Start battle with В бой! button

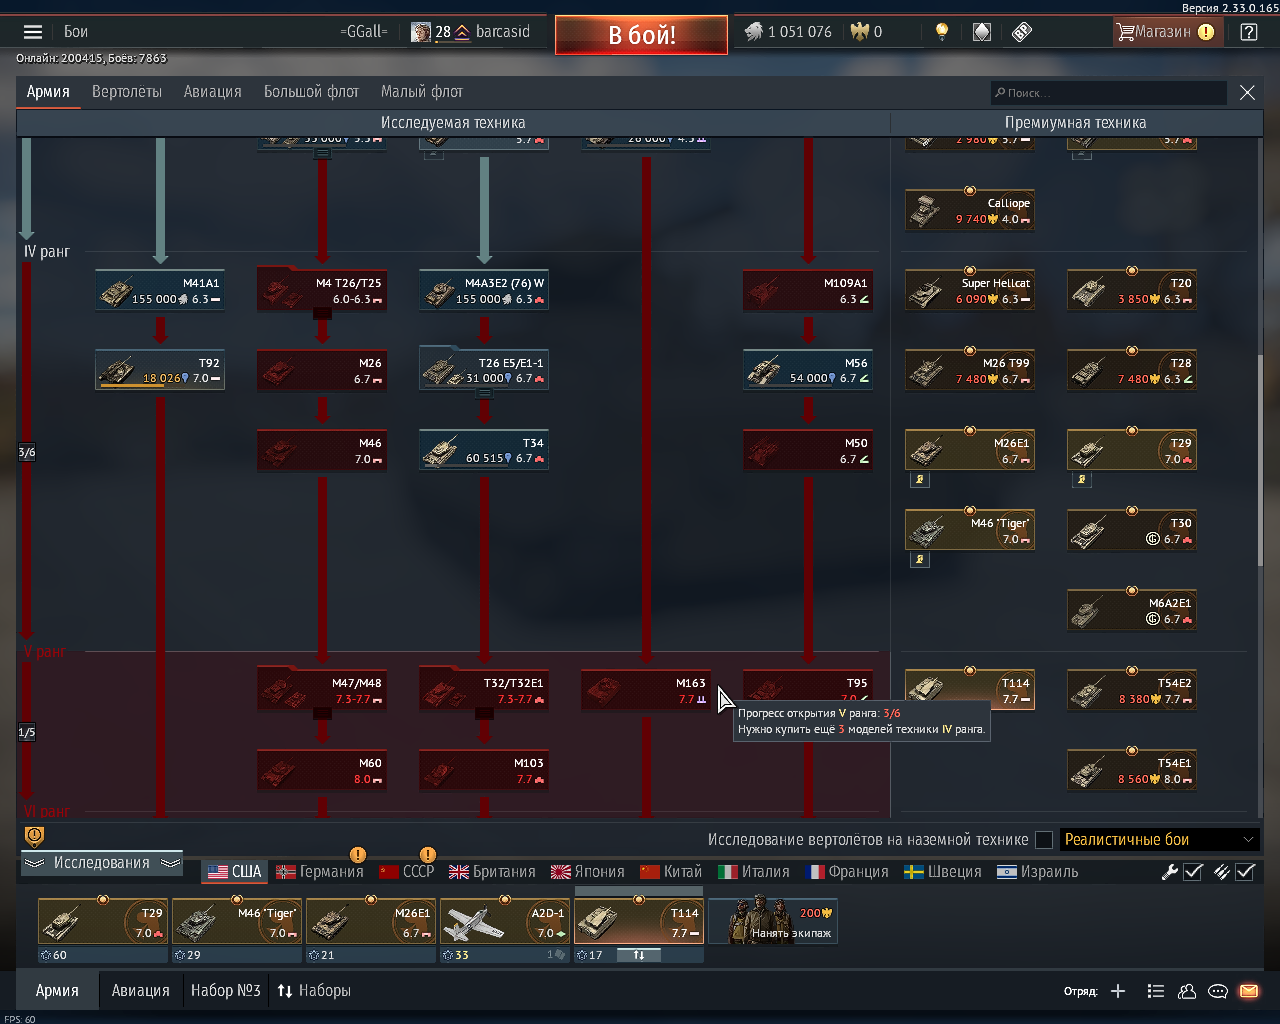642,35
